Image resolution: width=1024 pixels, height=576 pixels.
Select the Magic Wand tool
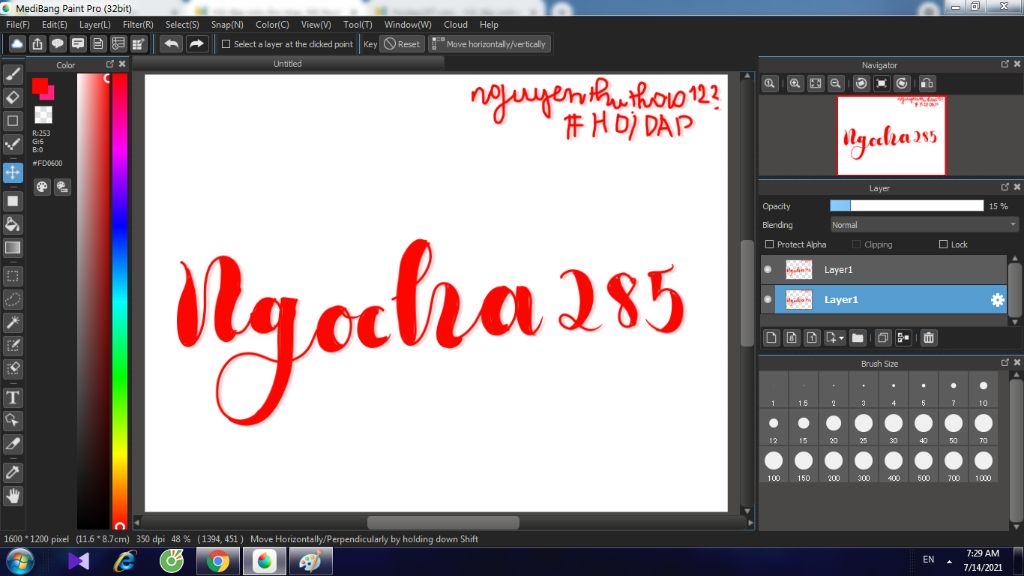12,322
